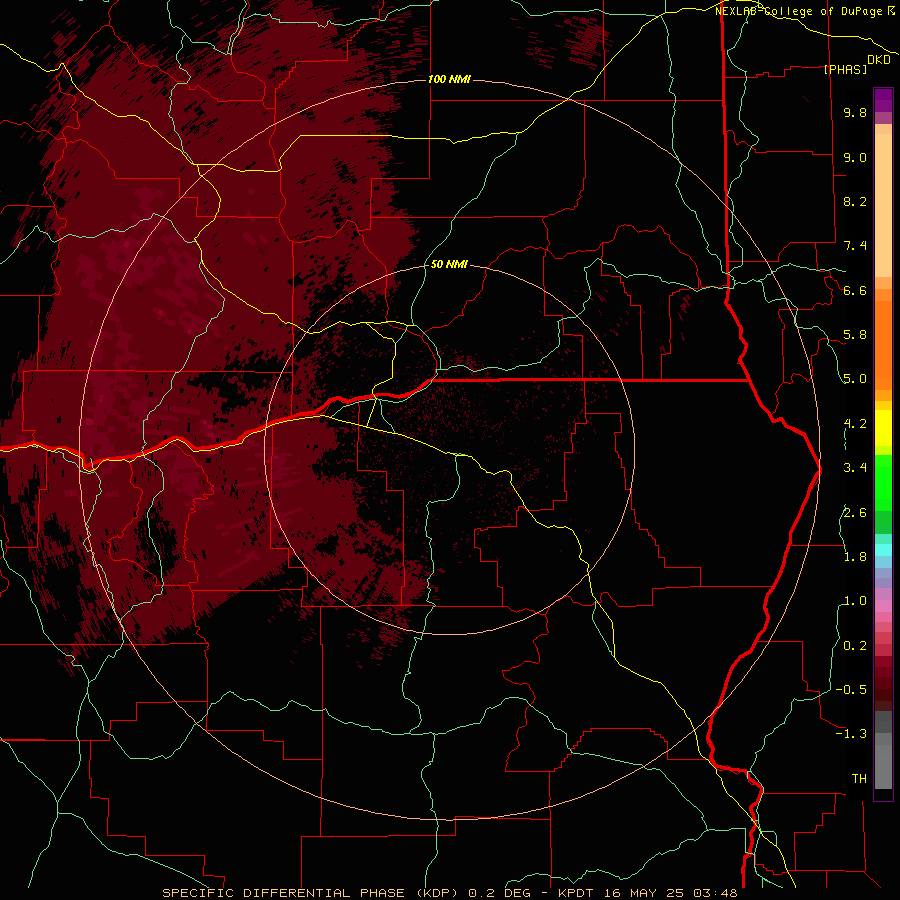The width and height of the screenshot is (900, 900).
Task: Select the 0.2 scale label
Action: tap(855, 646)
